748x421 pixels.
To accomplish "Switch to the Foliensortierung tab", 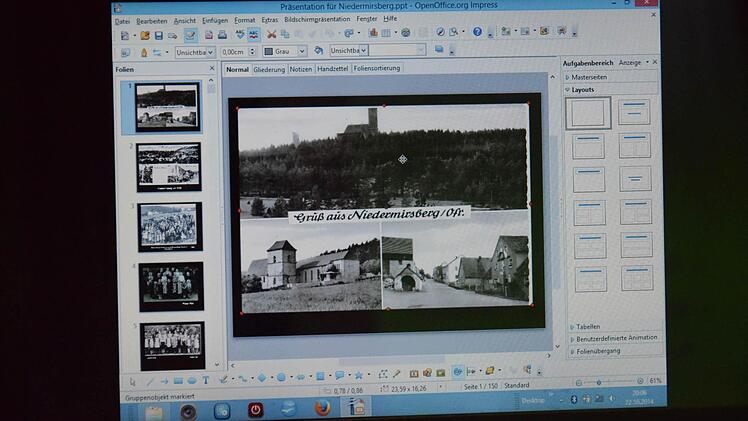I will pos(374,69).
